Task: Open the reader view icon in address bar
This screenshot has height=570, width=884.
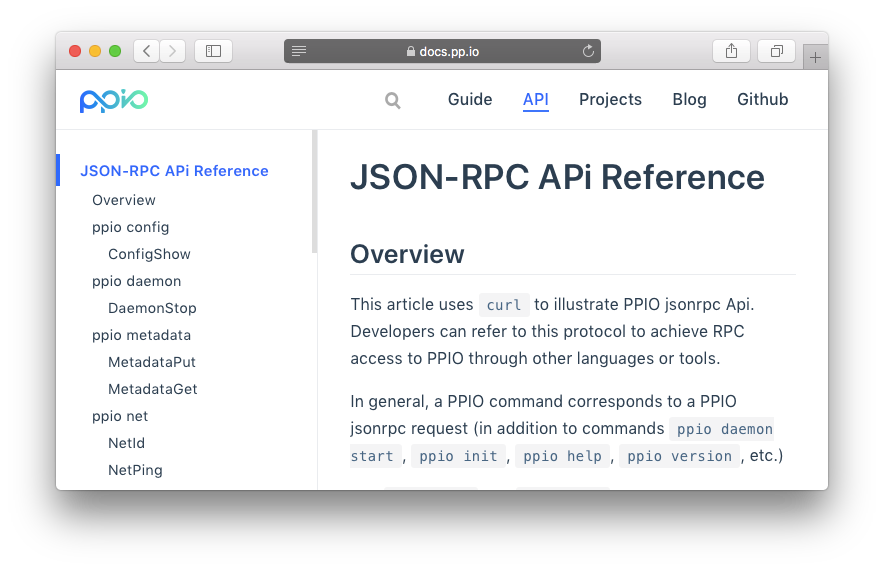Action: 299,51
